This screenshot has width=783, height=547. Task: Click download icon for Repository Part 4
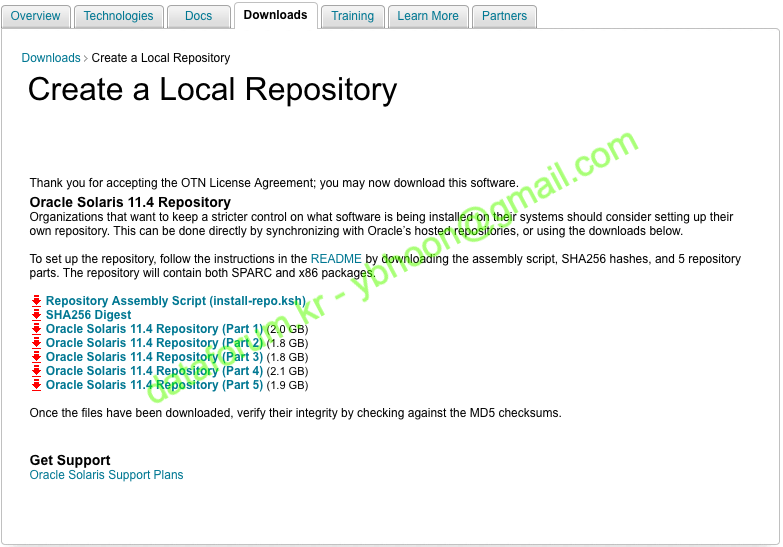point(36,371)
